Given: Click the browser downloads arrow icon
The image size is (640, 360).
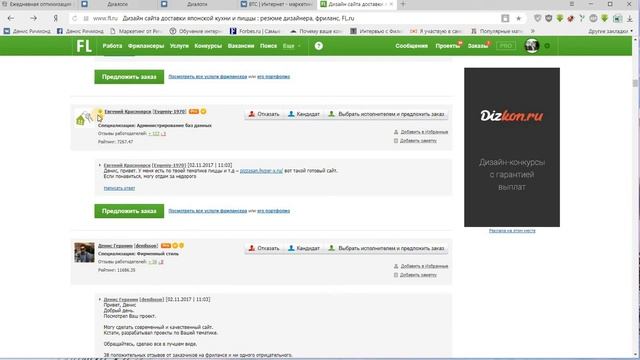Looking at the screenshot, I should pyautogui.click(x=630, y=18).
